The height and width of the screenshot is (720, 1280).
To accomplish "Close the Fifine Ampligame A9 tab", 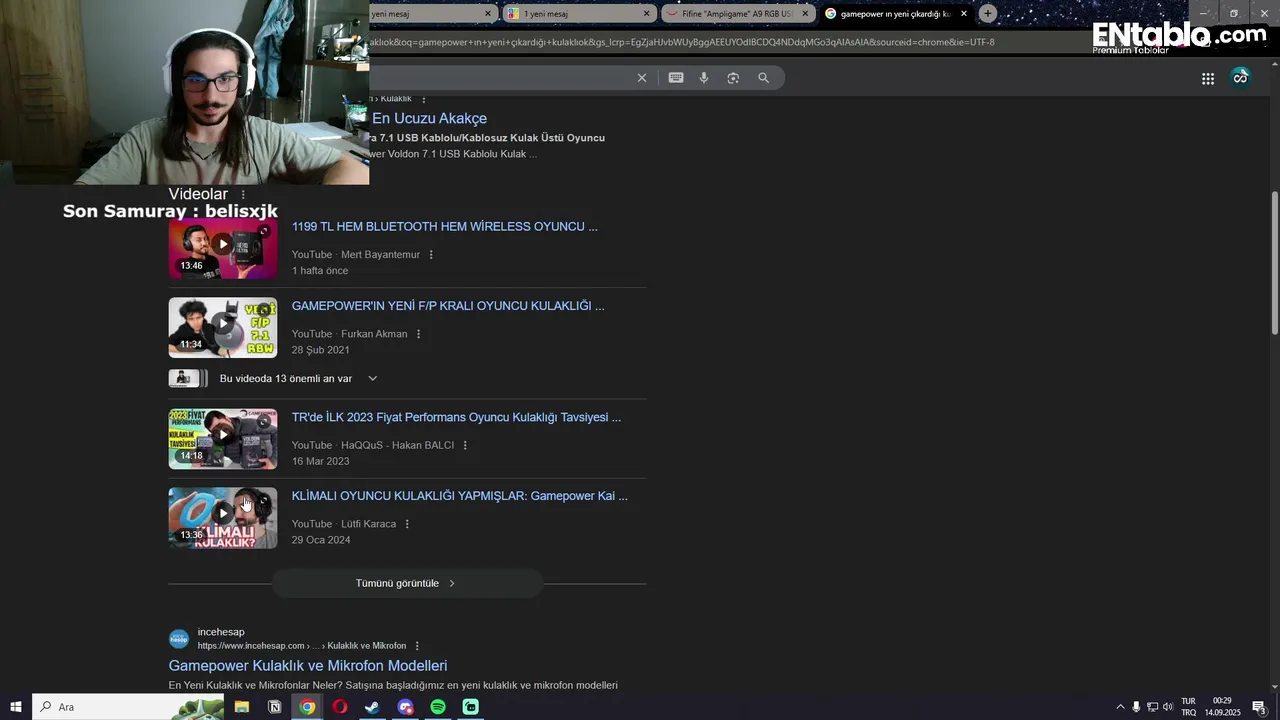I will coord(805,14).
